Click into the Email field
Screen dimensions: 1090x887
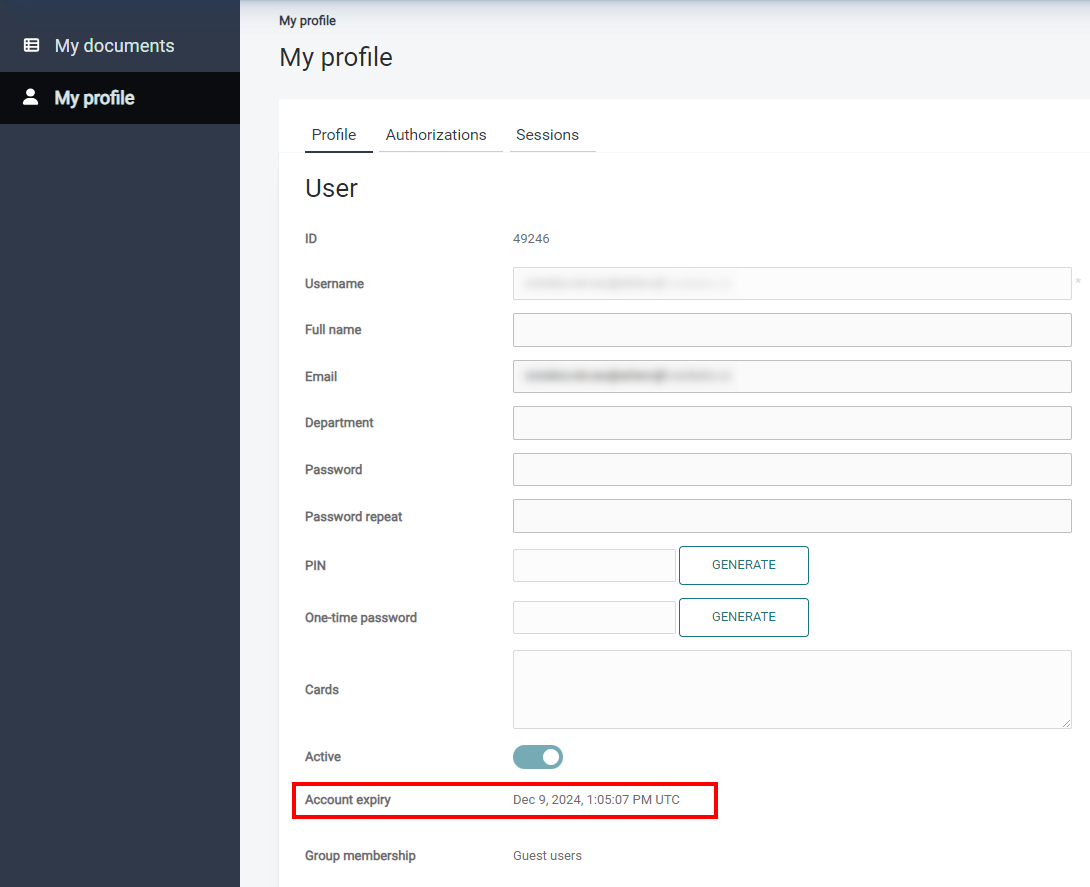coord(791,377)
